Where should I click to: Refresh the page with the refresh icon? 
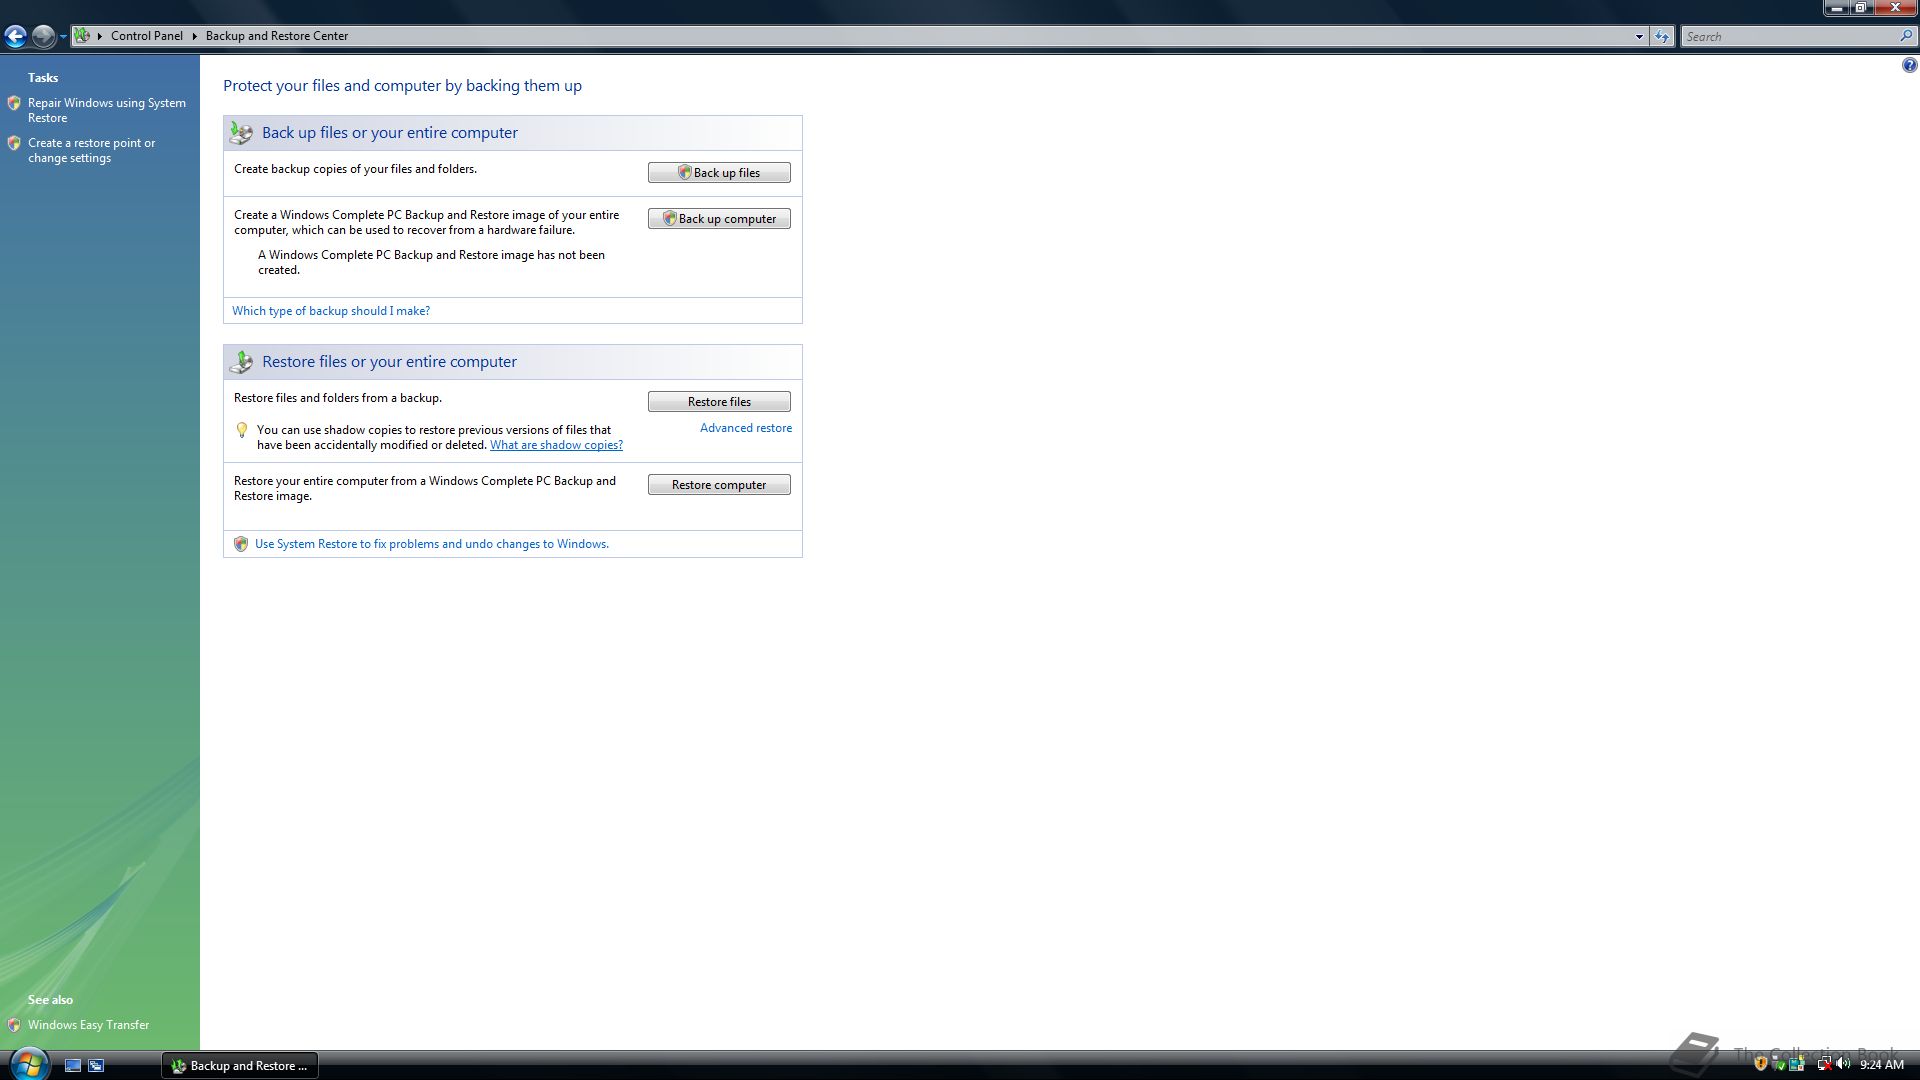click(1662, 37)
